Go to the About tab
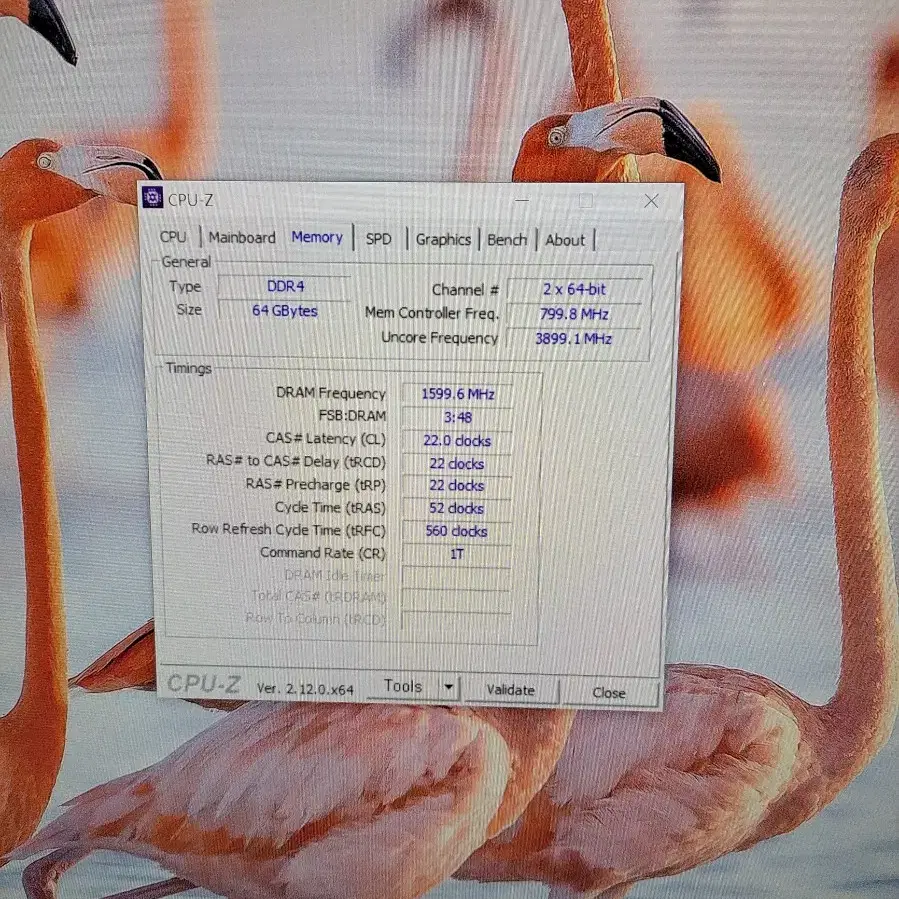This screenshot has height=899, width=899. point(565,240)
